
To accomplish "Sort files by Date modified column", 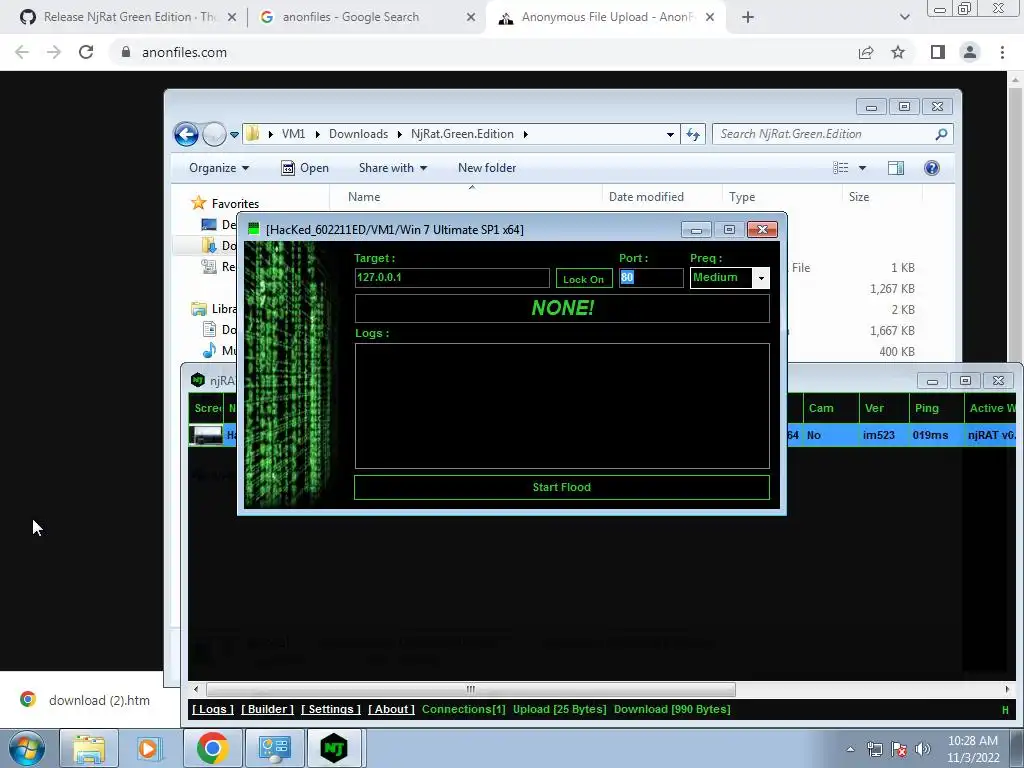I will click(662, 197).
